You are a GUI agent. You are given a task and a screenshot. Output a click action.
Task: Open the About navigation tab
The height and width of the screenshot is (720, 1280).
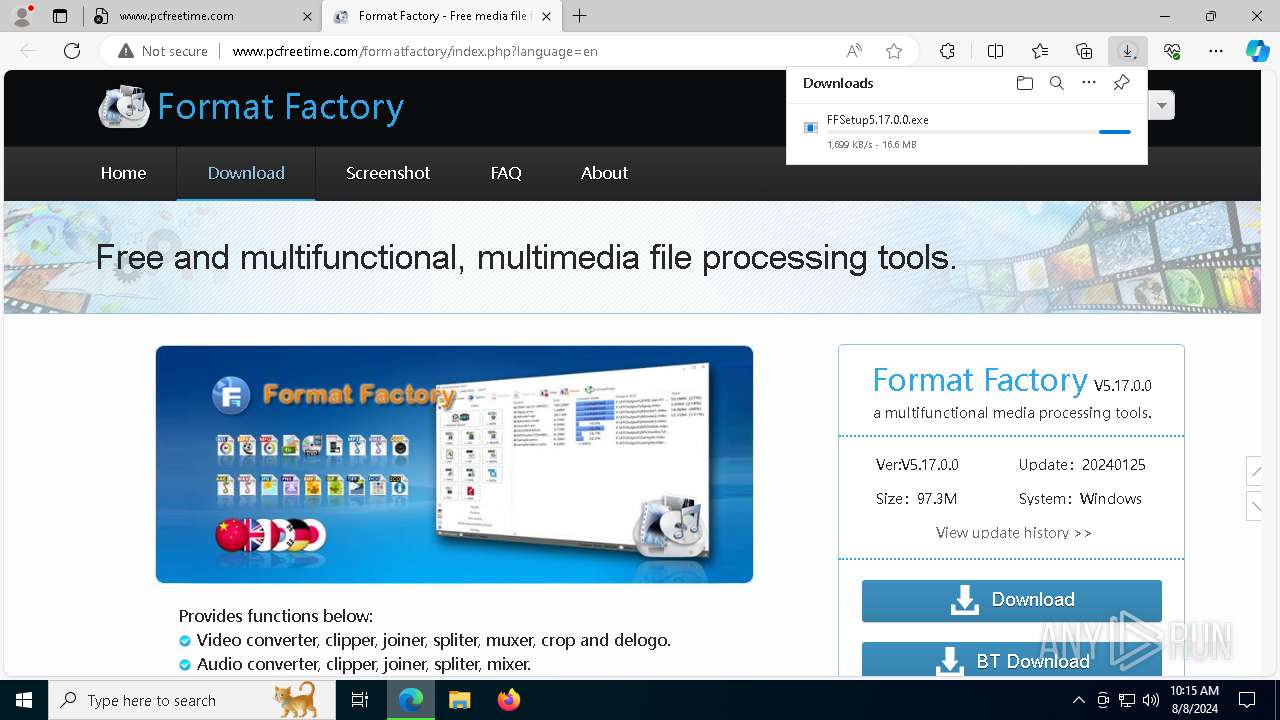pos(604,173)
